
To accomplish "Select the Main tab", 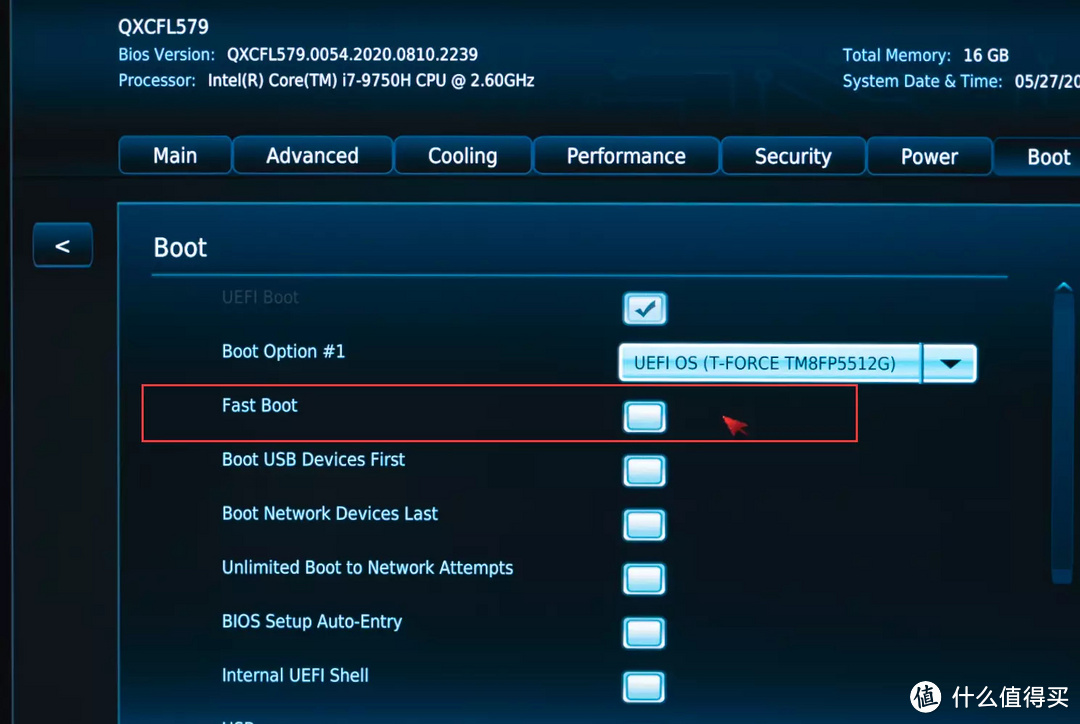I will pyautogui.click(x=174, y=156).
